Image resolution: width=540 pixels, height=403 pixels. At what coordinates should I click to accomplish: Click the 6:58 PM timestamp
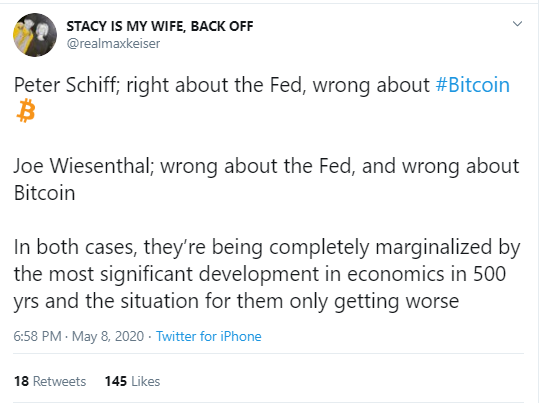click(x=37, y=336)
